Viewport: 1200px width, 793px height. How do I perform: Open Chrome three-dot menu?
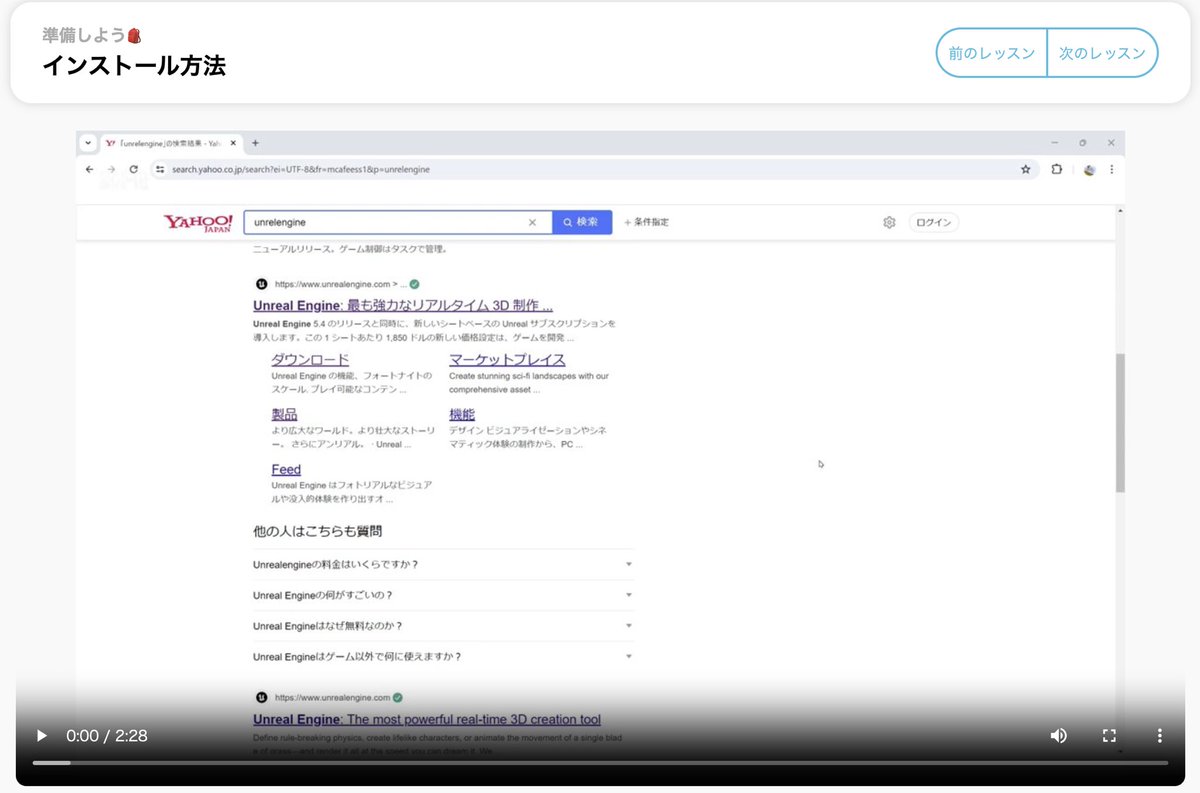coord(1111,169)
